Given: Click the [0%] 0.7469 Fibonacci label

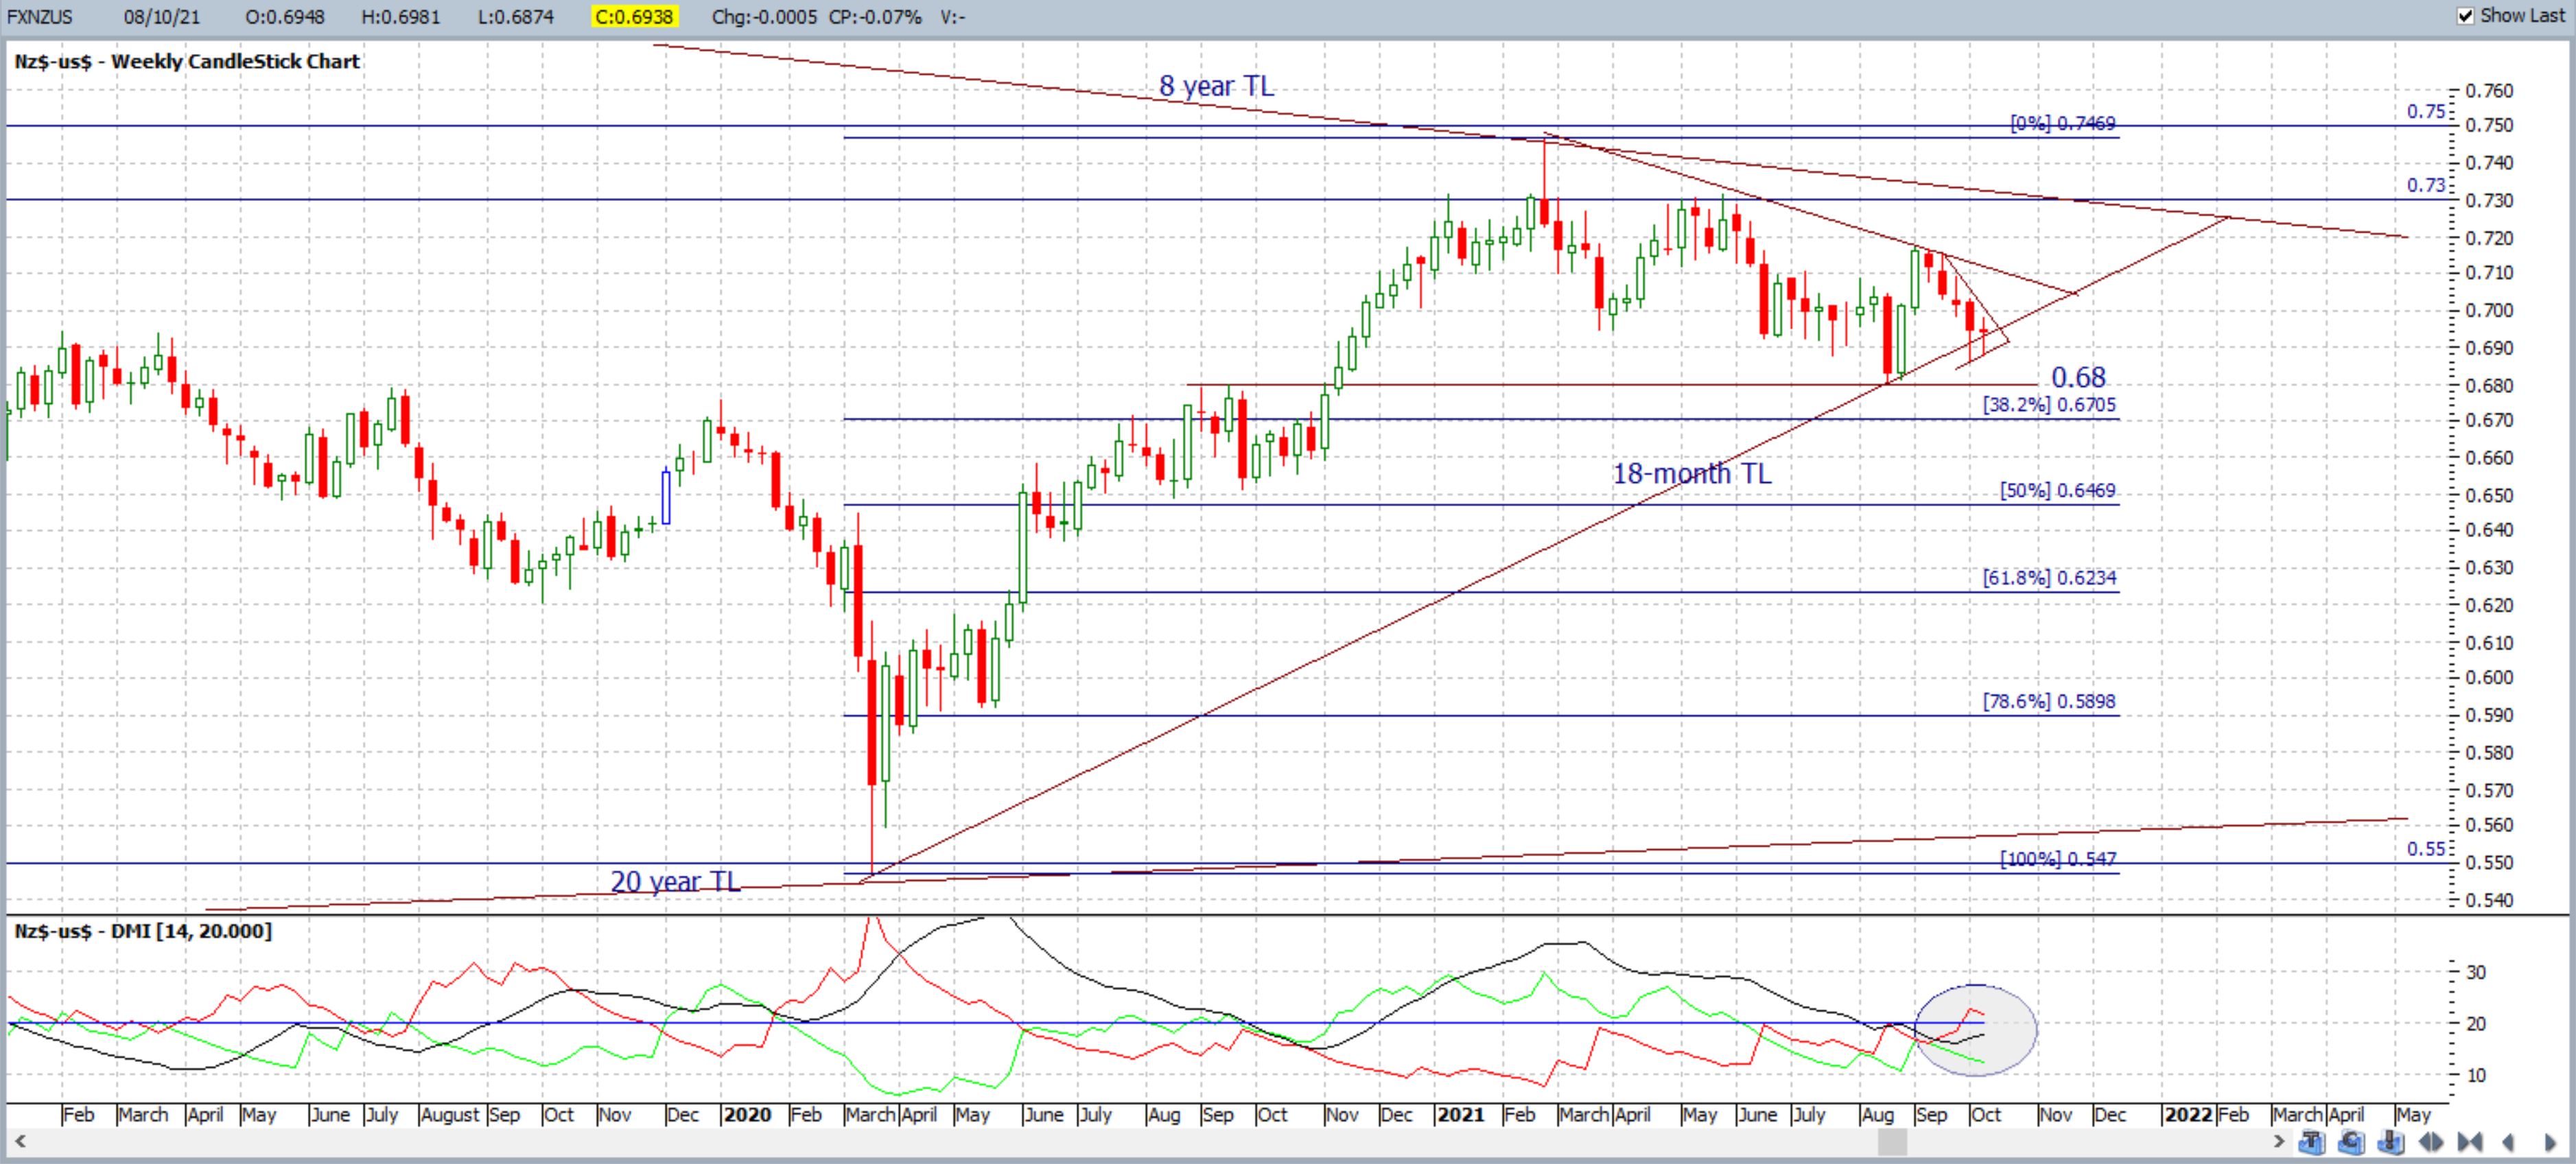Looking at the screenshot, I should point(2063,123).
